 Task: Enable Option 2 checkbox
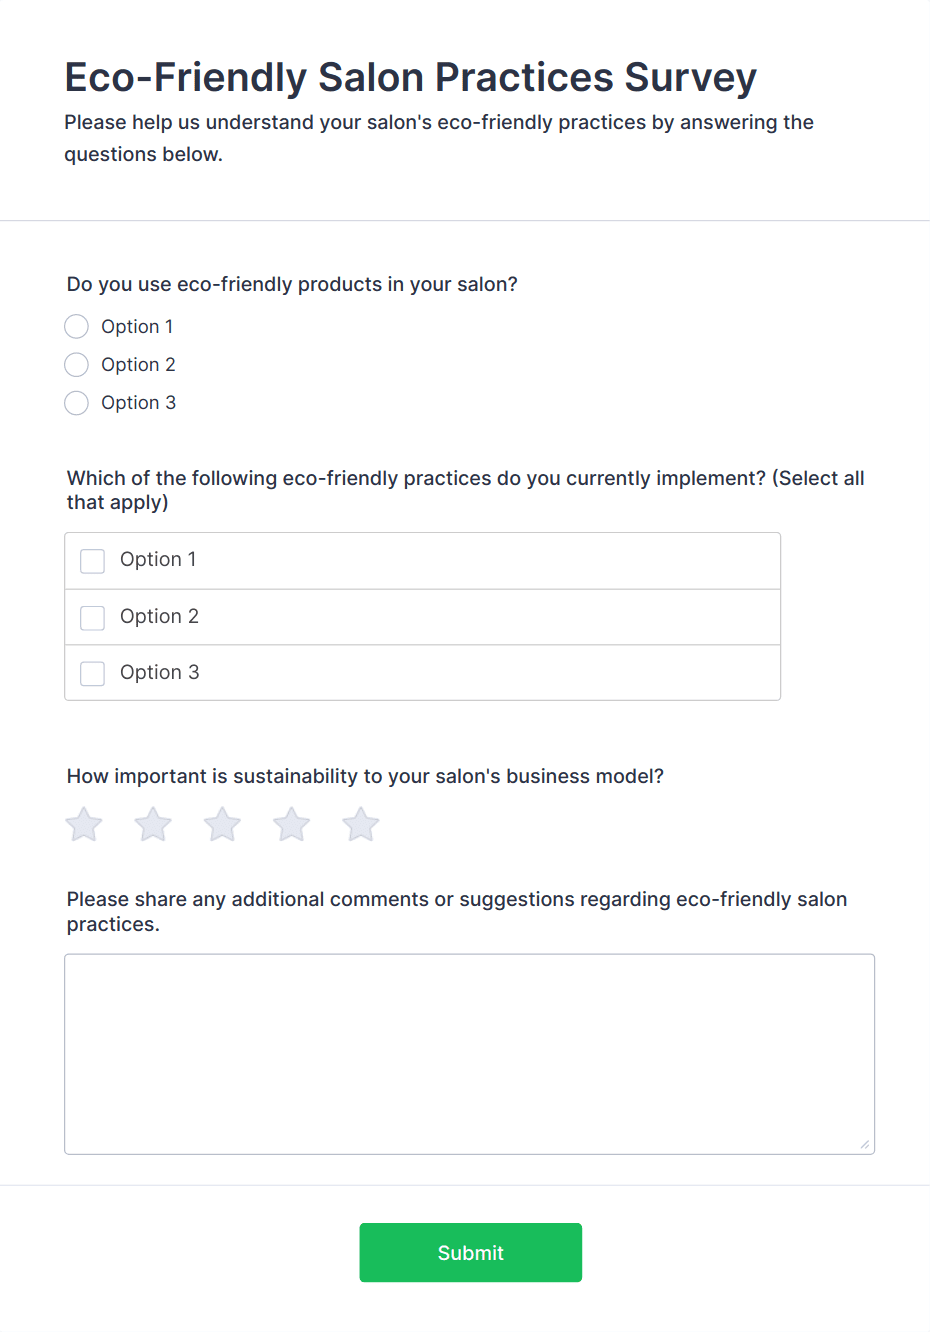[x=92, y=617]
